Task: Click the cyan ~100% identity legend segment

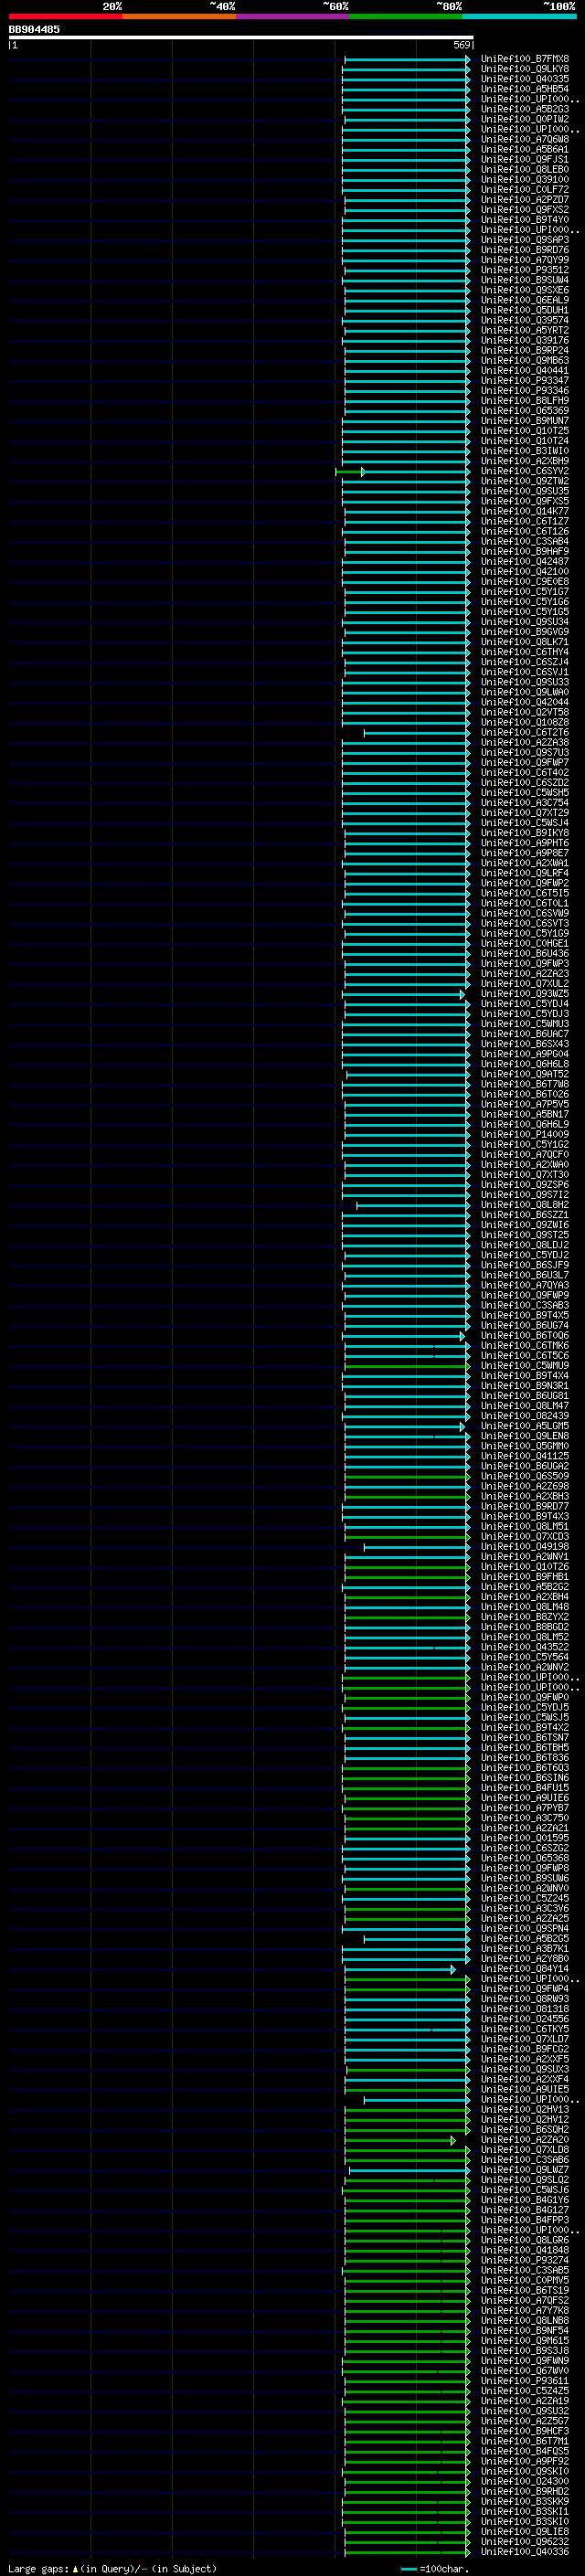Action: click(x=519, y=16)
